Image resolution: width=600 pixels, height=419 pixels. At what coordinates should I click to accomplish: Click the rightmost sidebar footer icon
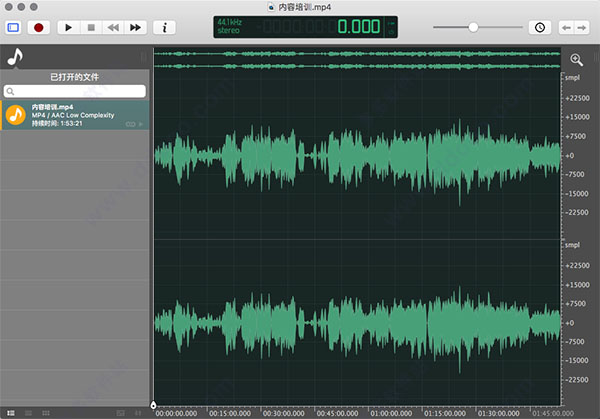click(x=138, y=413)
